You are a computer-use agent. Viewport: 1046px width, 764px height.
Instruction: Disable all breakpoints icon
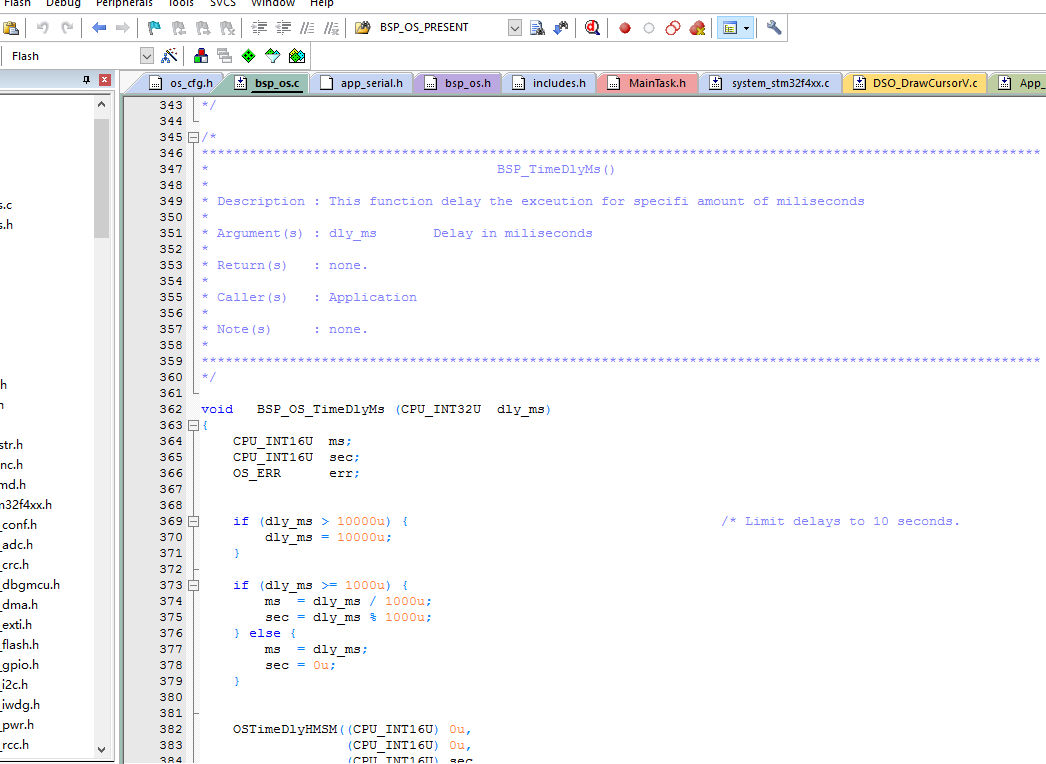(x=673, y=28)
